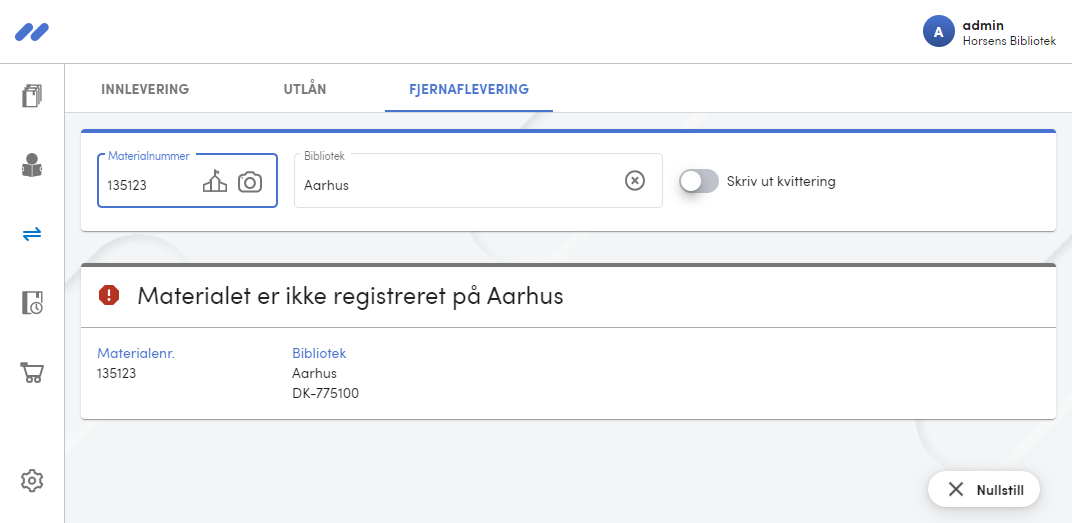This screenshot has width=1072, height=523.
Task: Open the patron reader sidebar icon
Action: coord(32,165)
